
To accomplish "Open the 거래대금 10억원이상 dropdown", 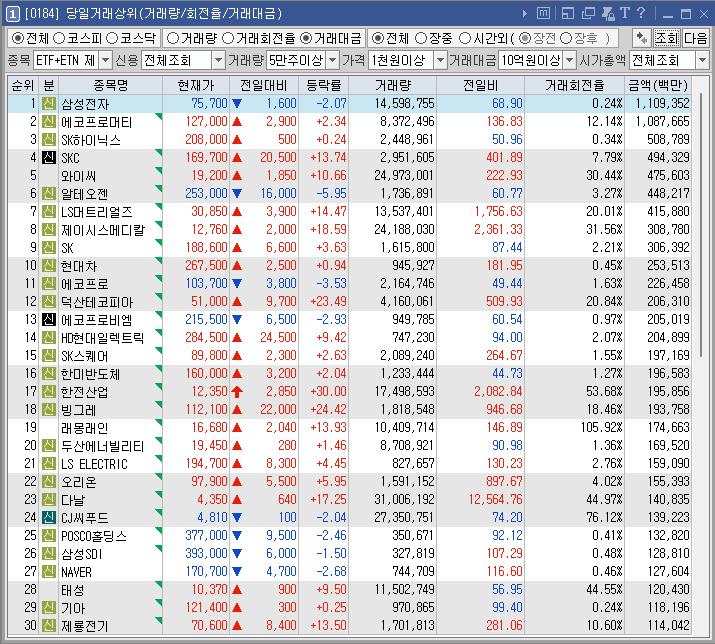I will click(x=569, y=60).
